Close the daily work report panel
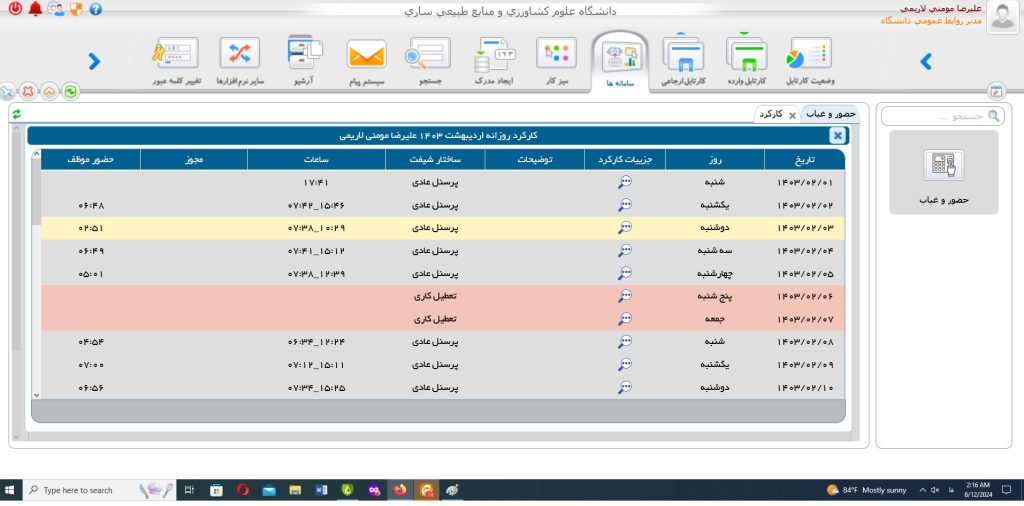The image size is (1024, 506). coord(837,135)
